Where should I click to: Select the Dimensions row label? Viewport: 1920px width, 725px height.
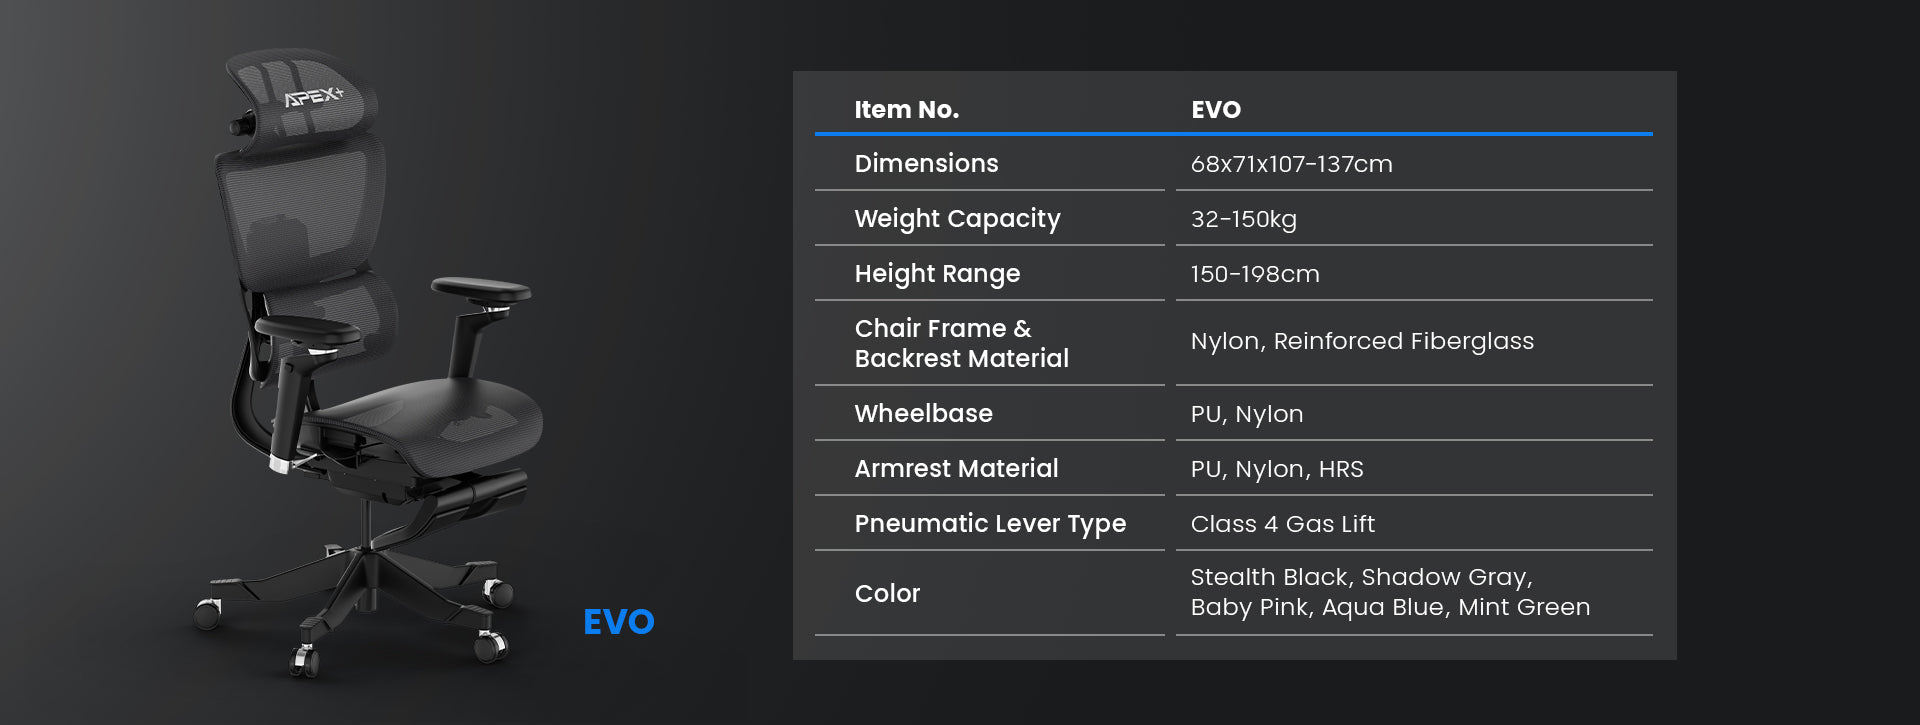(926, 164)
